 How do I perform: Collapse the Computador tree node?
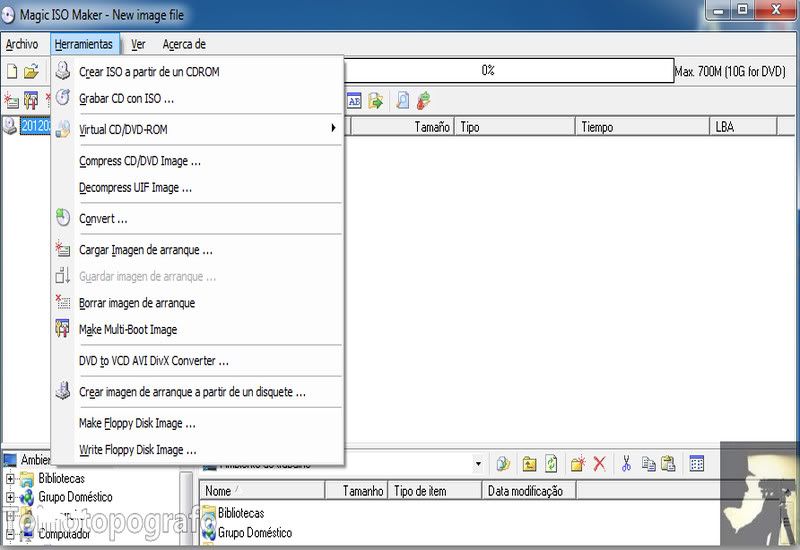(10, 534)
